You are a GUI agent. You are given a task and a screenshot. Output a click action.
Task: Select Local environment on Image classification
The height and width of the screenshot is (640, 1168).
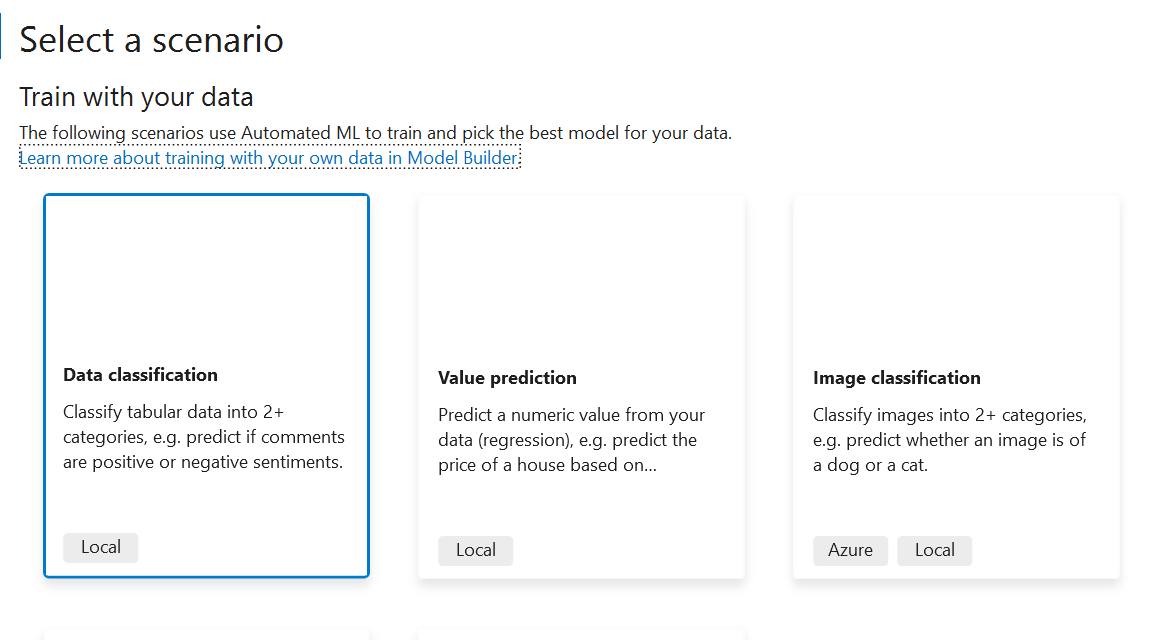[x=934, y=550]
